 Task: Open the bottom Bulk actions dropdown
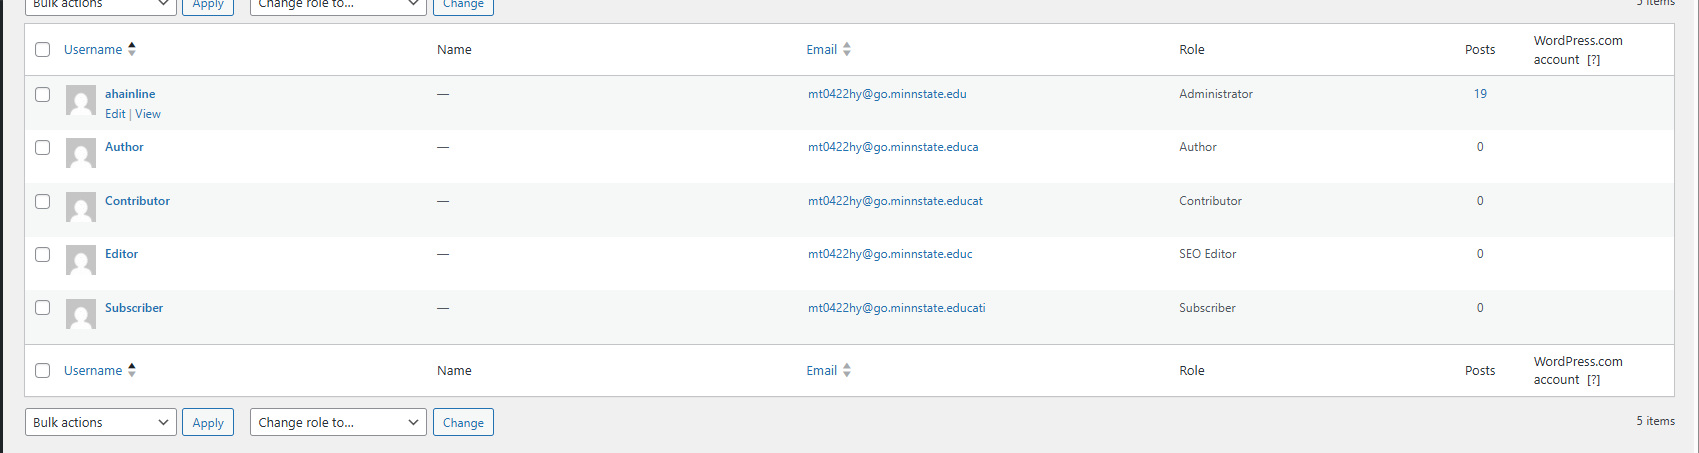[100, 422]
